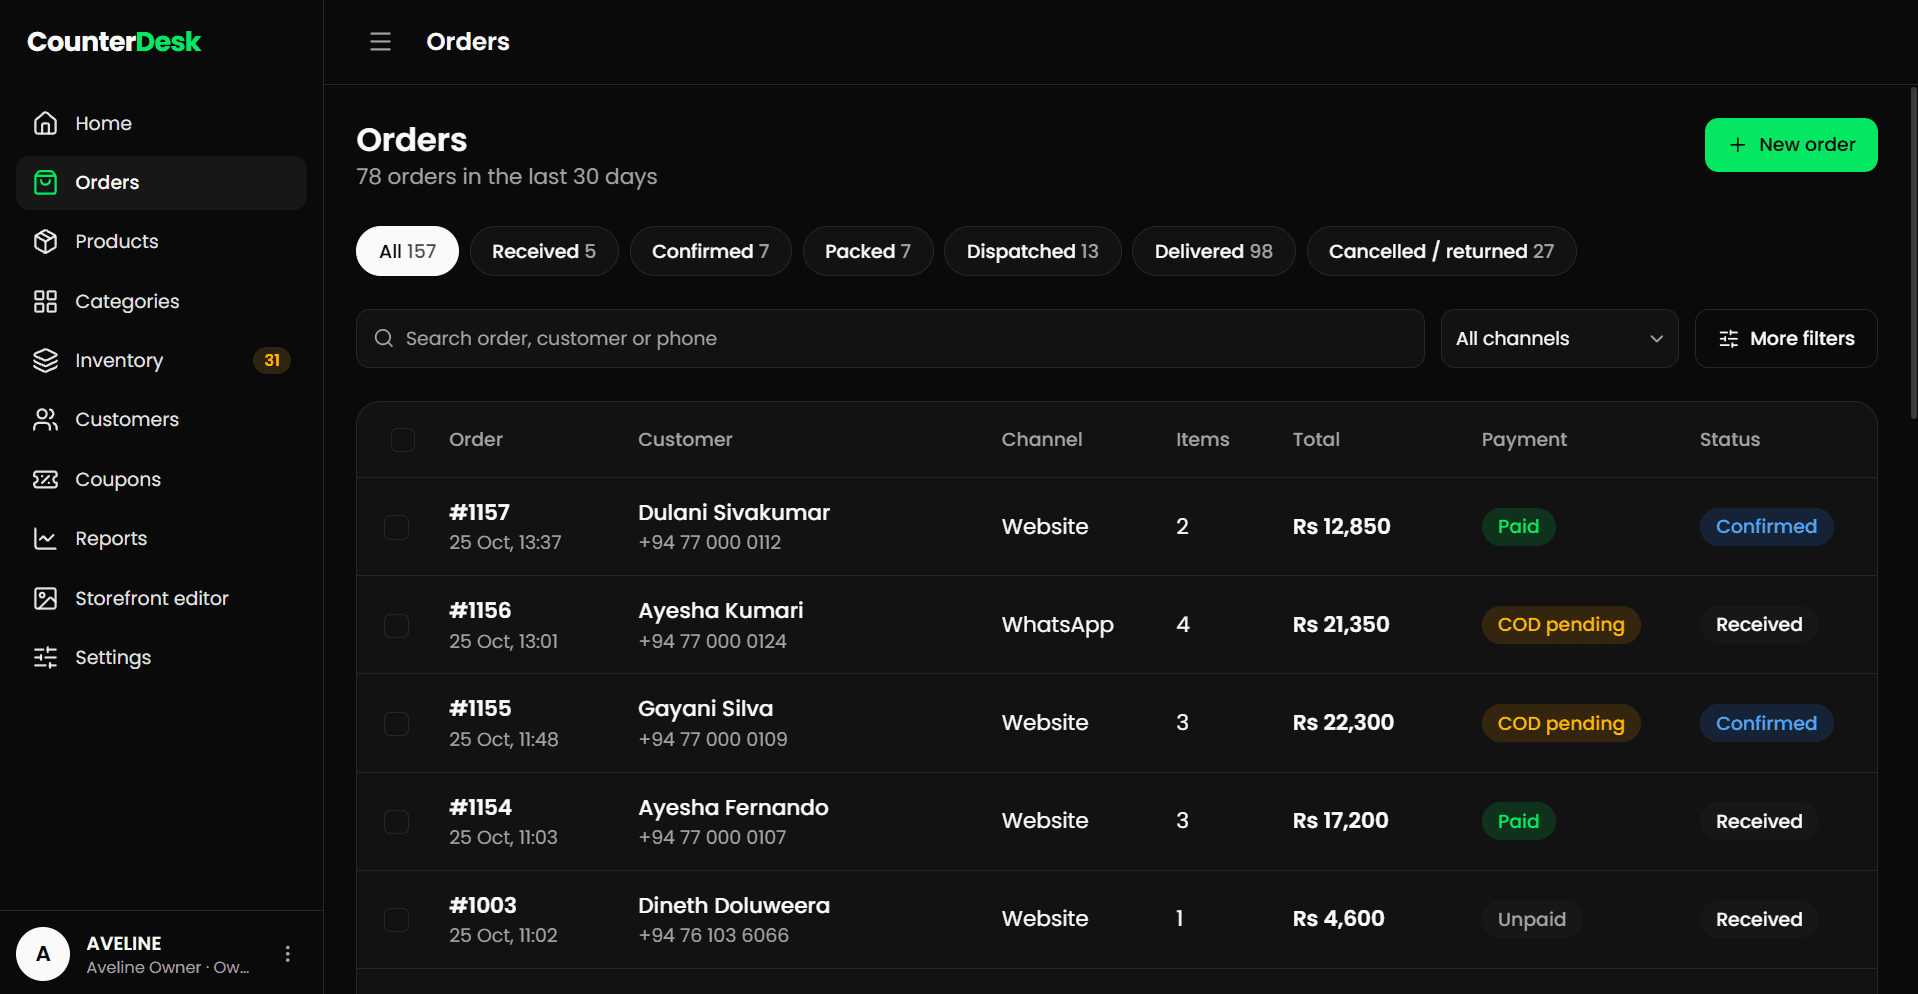Viewport: 1918px width, 994px height.
Task: Click Received status on order #1154
Action: (1759, 821)
